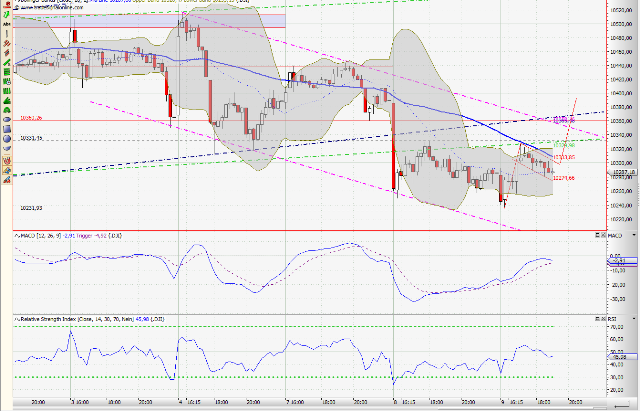640x411 pixels.
Task: Close the MACD indicator pane
Action: click(603, 235)
